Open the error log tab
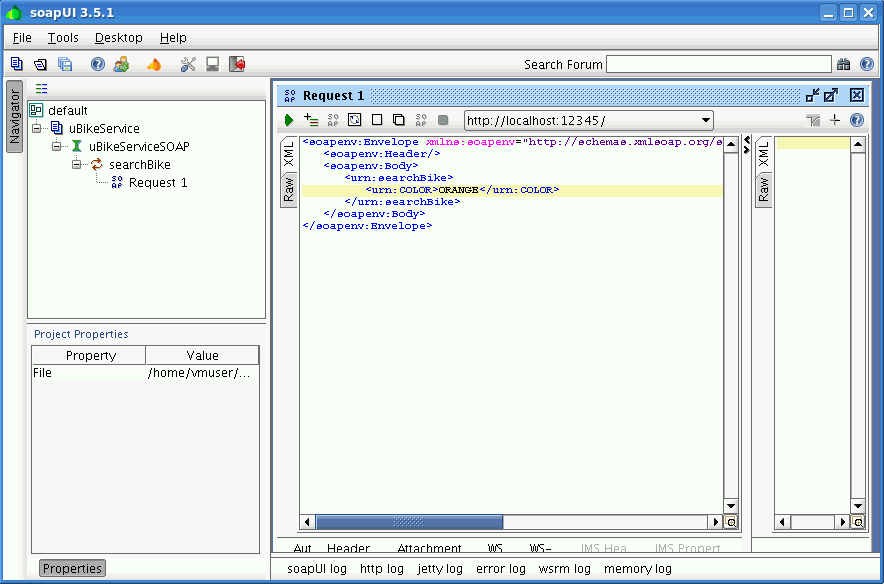Image resolution: width=884 pixels, height=584 pixels. [x=501, y=569]
